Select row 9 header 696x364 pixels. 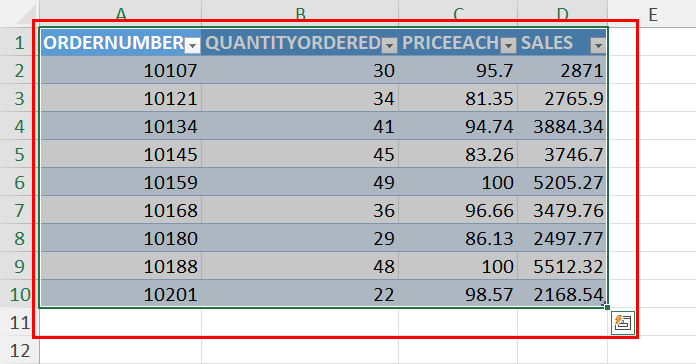tap(20, 265)
